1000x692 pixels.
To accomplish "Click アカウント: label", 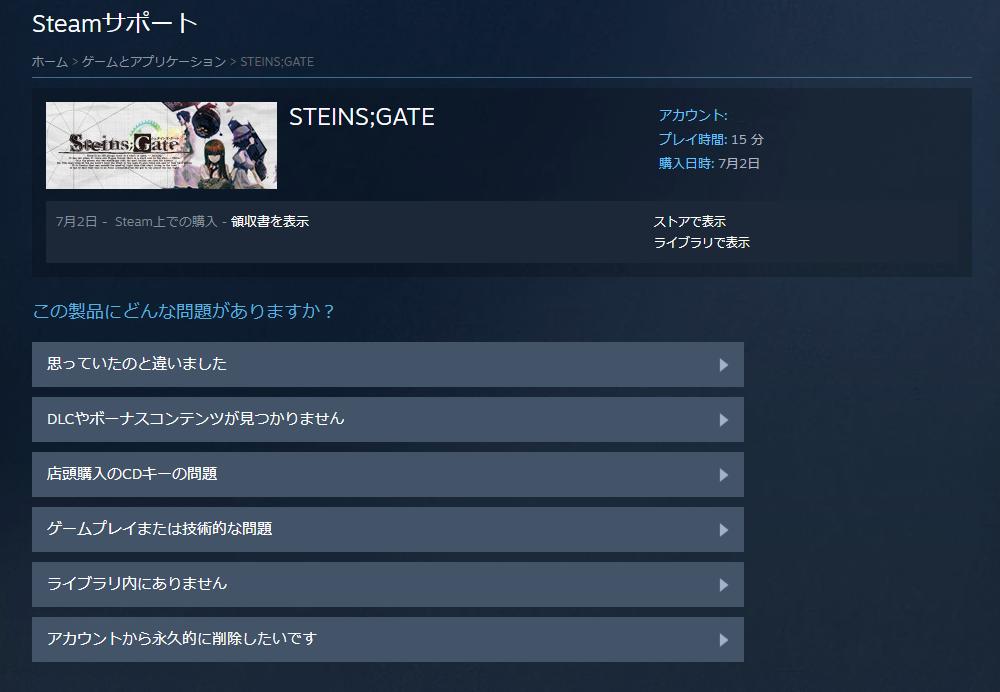I will 693,115.
